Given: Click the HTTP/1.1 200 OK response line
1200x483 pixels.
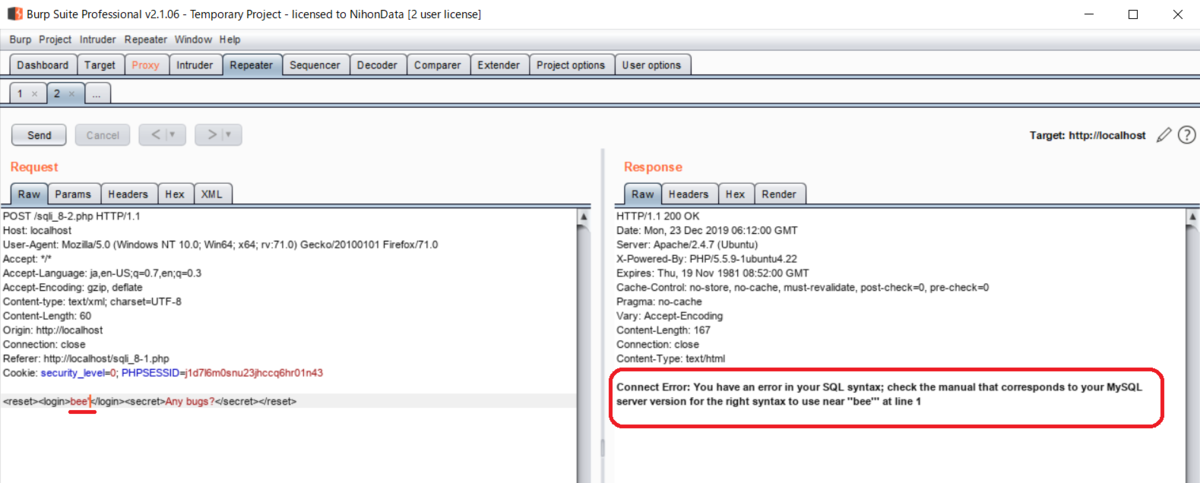Looking at the screenshot, I should (x=657, y=216).
